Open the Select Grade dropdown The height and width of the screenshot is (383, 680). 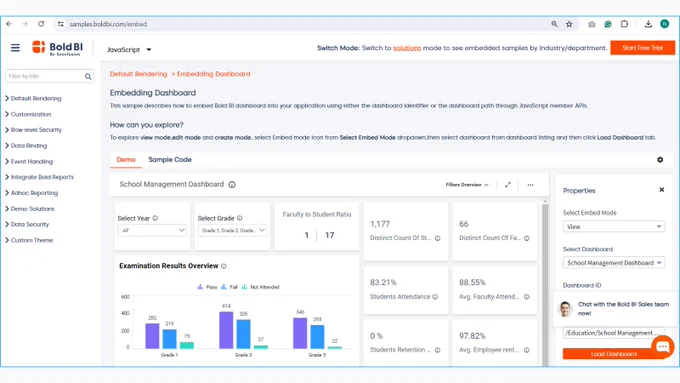coord(232,230)
